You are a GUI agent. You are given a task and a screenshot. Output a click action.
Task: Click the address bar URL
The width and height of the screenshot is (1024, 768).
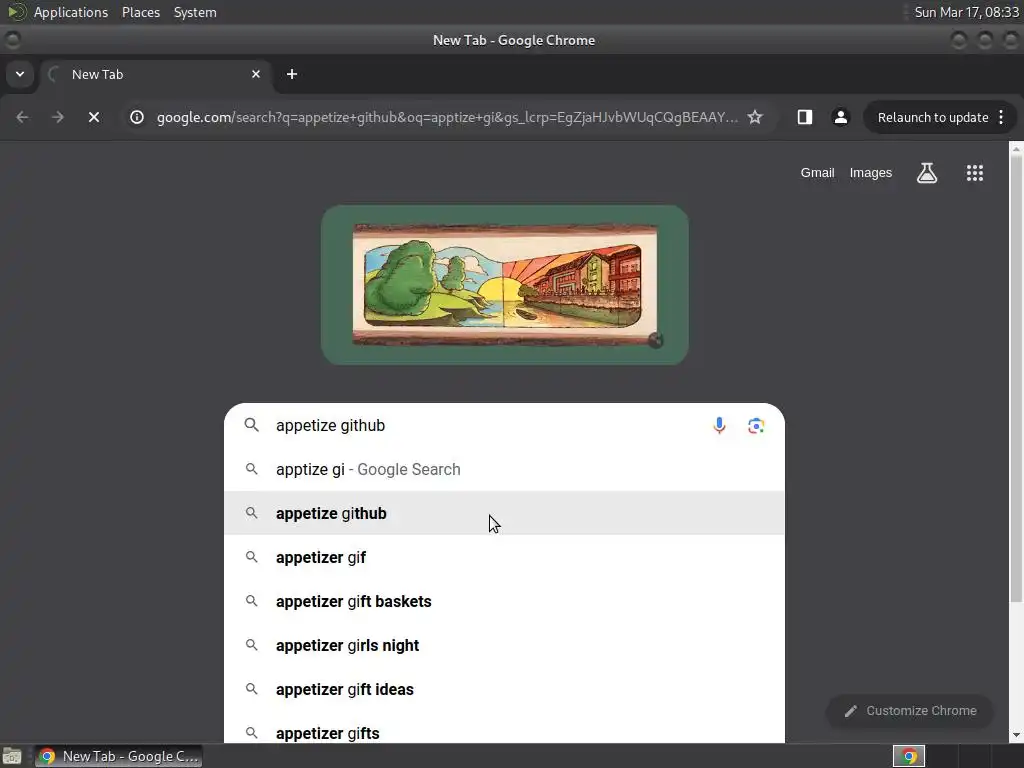tap(447, 117)
